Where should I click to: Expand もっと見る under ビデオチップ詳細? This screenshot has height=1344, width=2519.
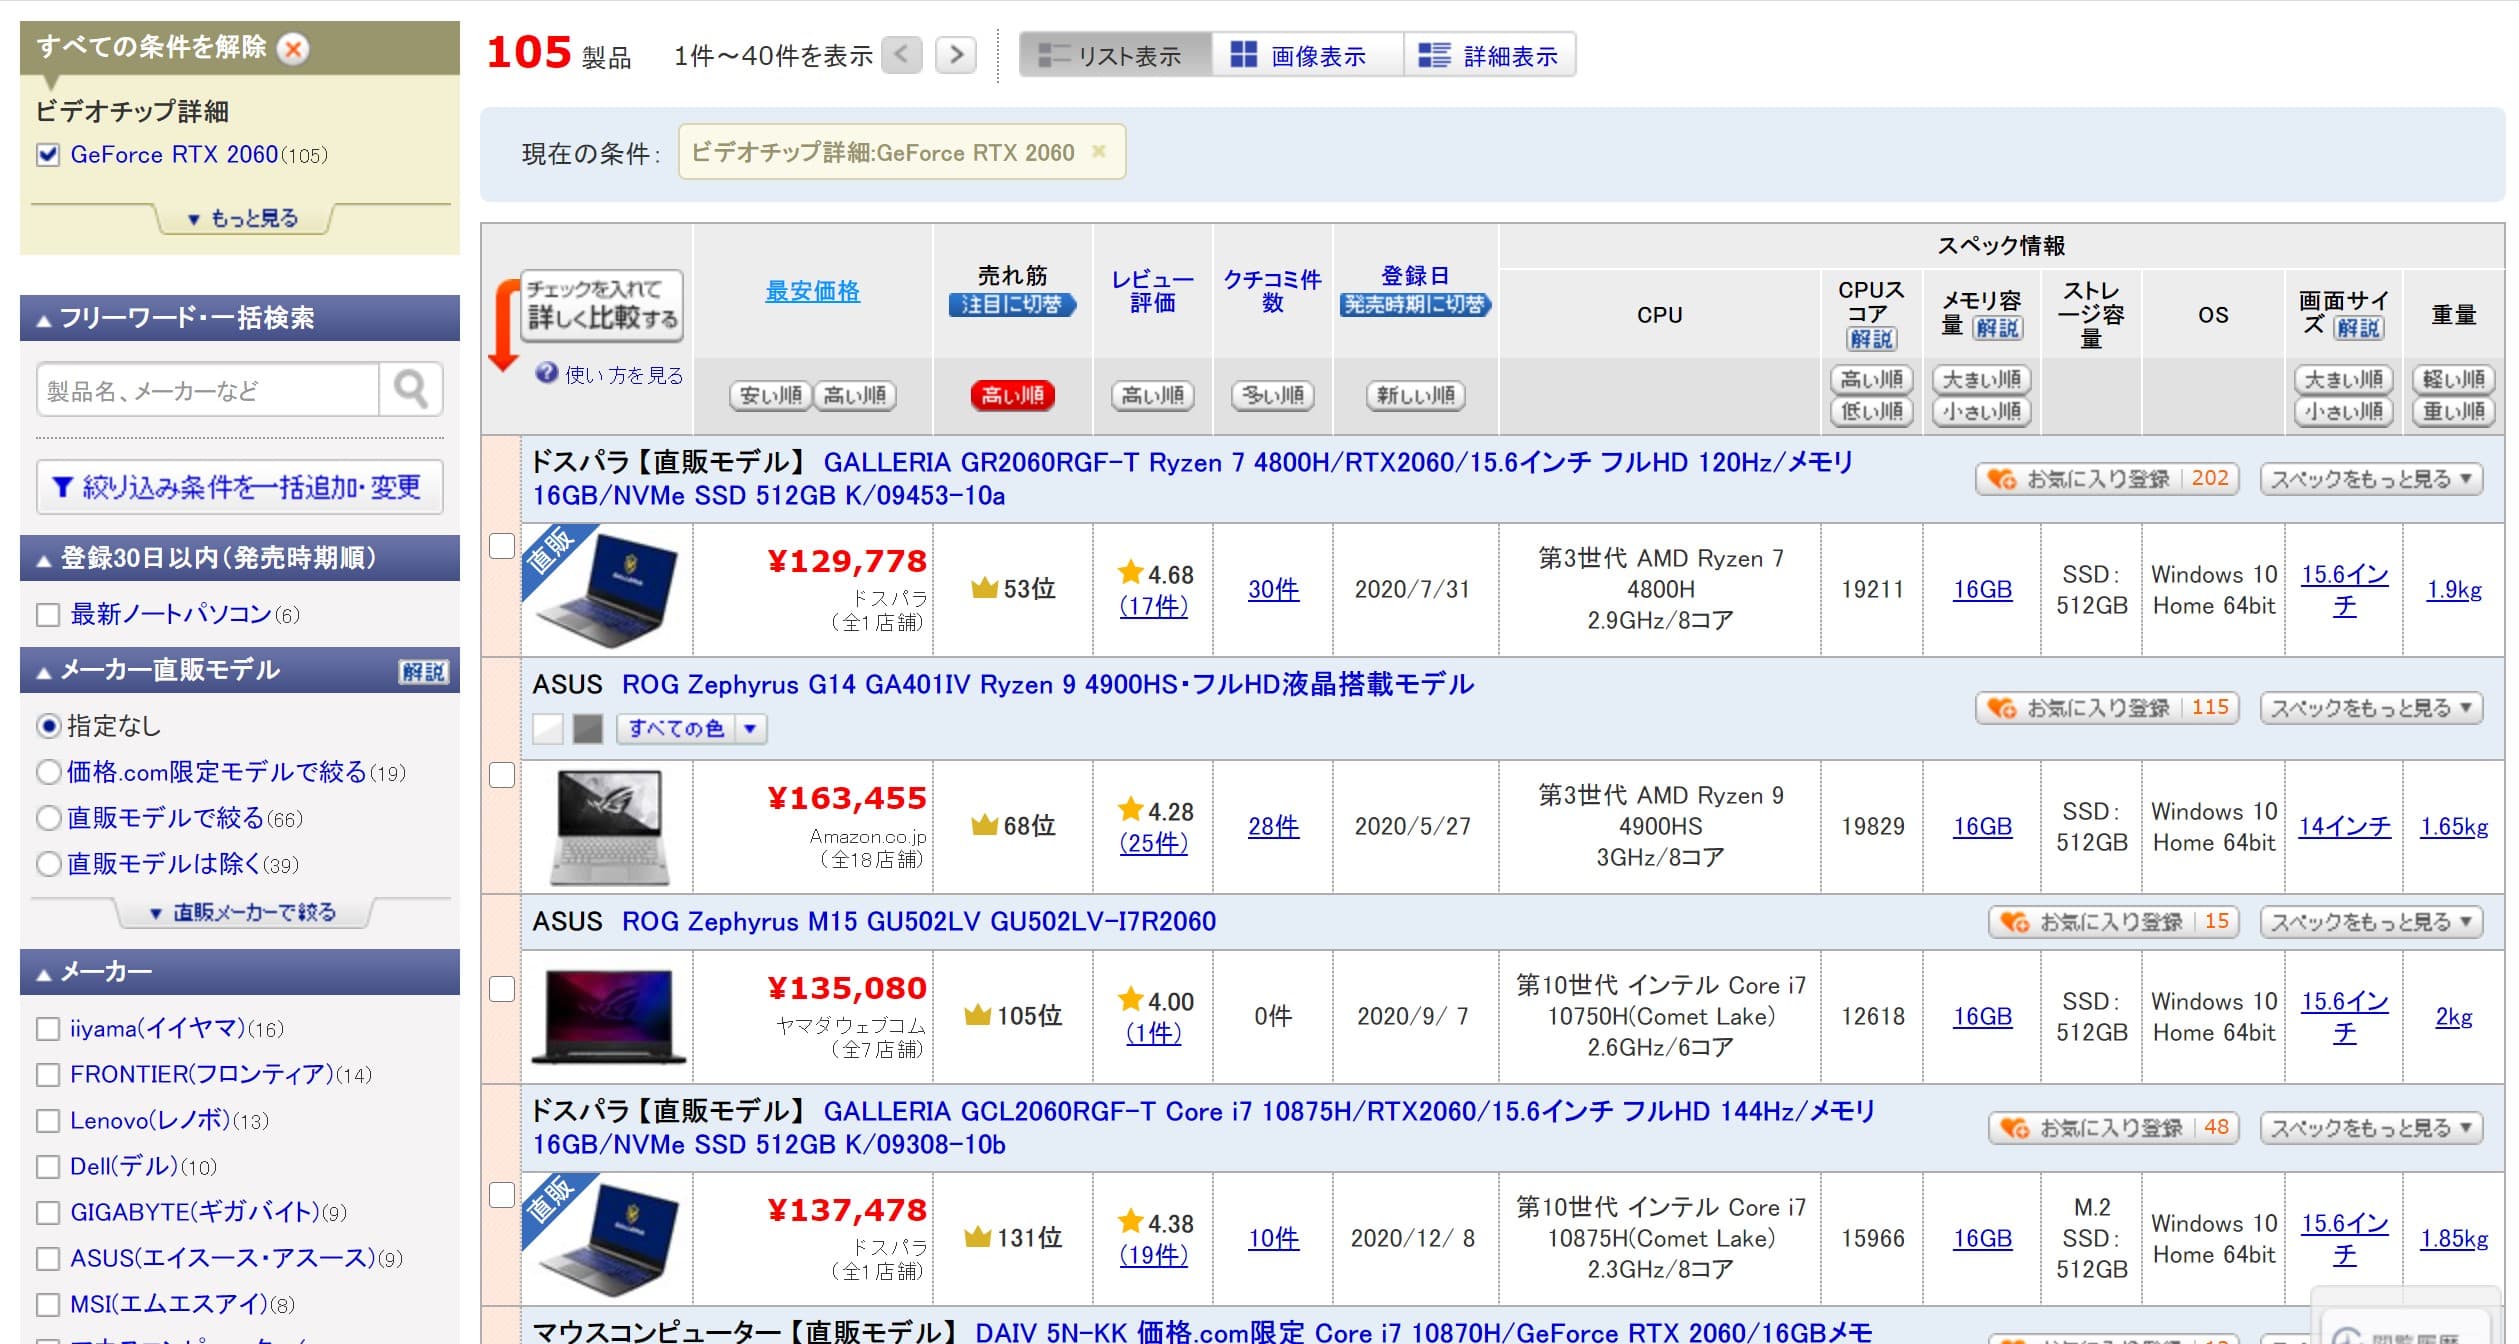pyautogui.click(x=243, y=218)
